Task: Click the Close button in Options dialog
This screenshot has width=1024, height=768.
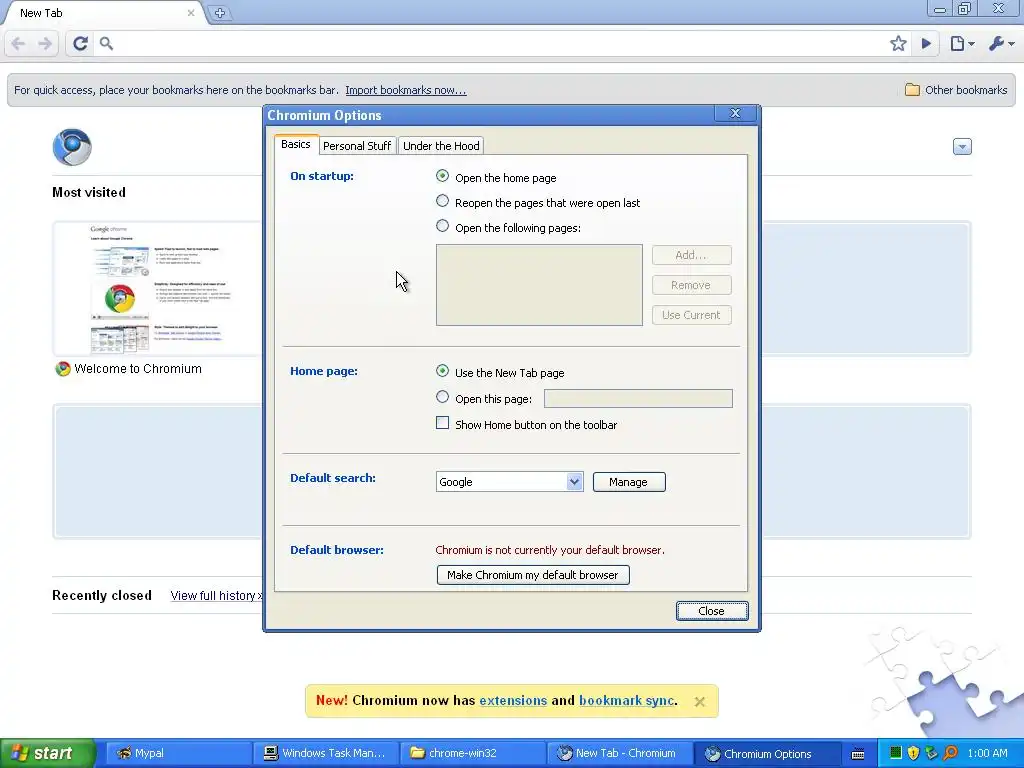Action: pos(712,611)
